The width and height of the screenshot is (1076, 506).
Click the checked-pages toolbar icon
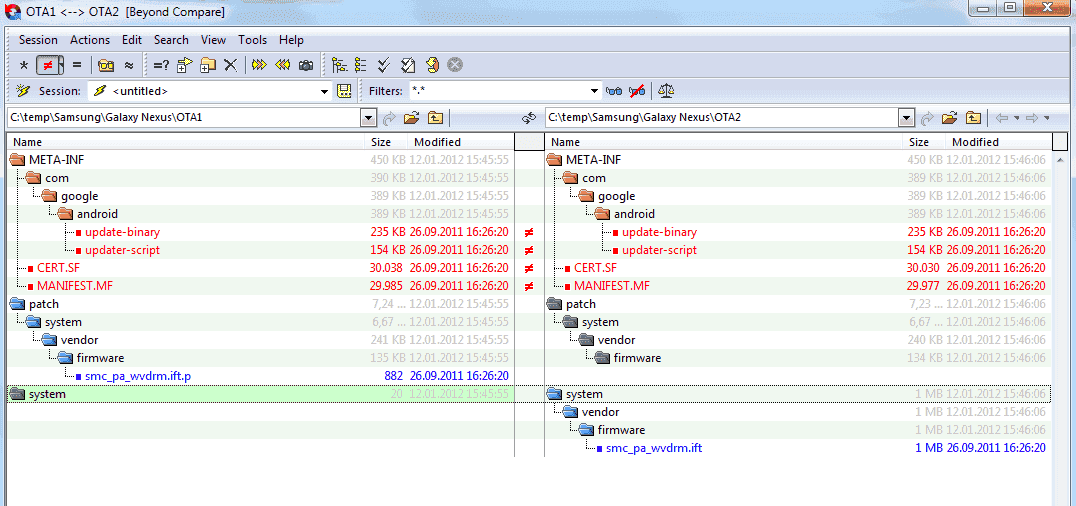408,65
